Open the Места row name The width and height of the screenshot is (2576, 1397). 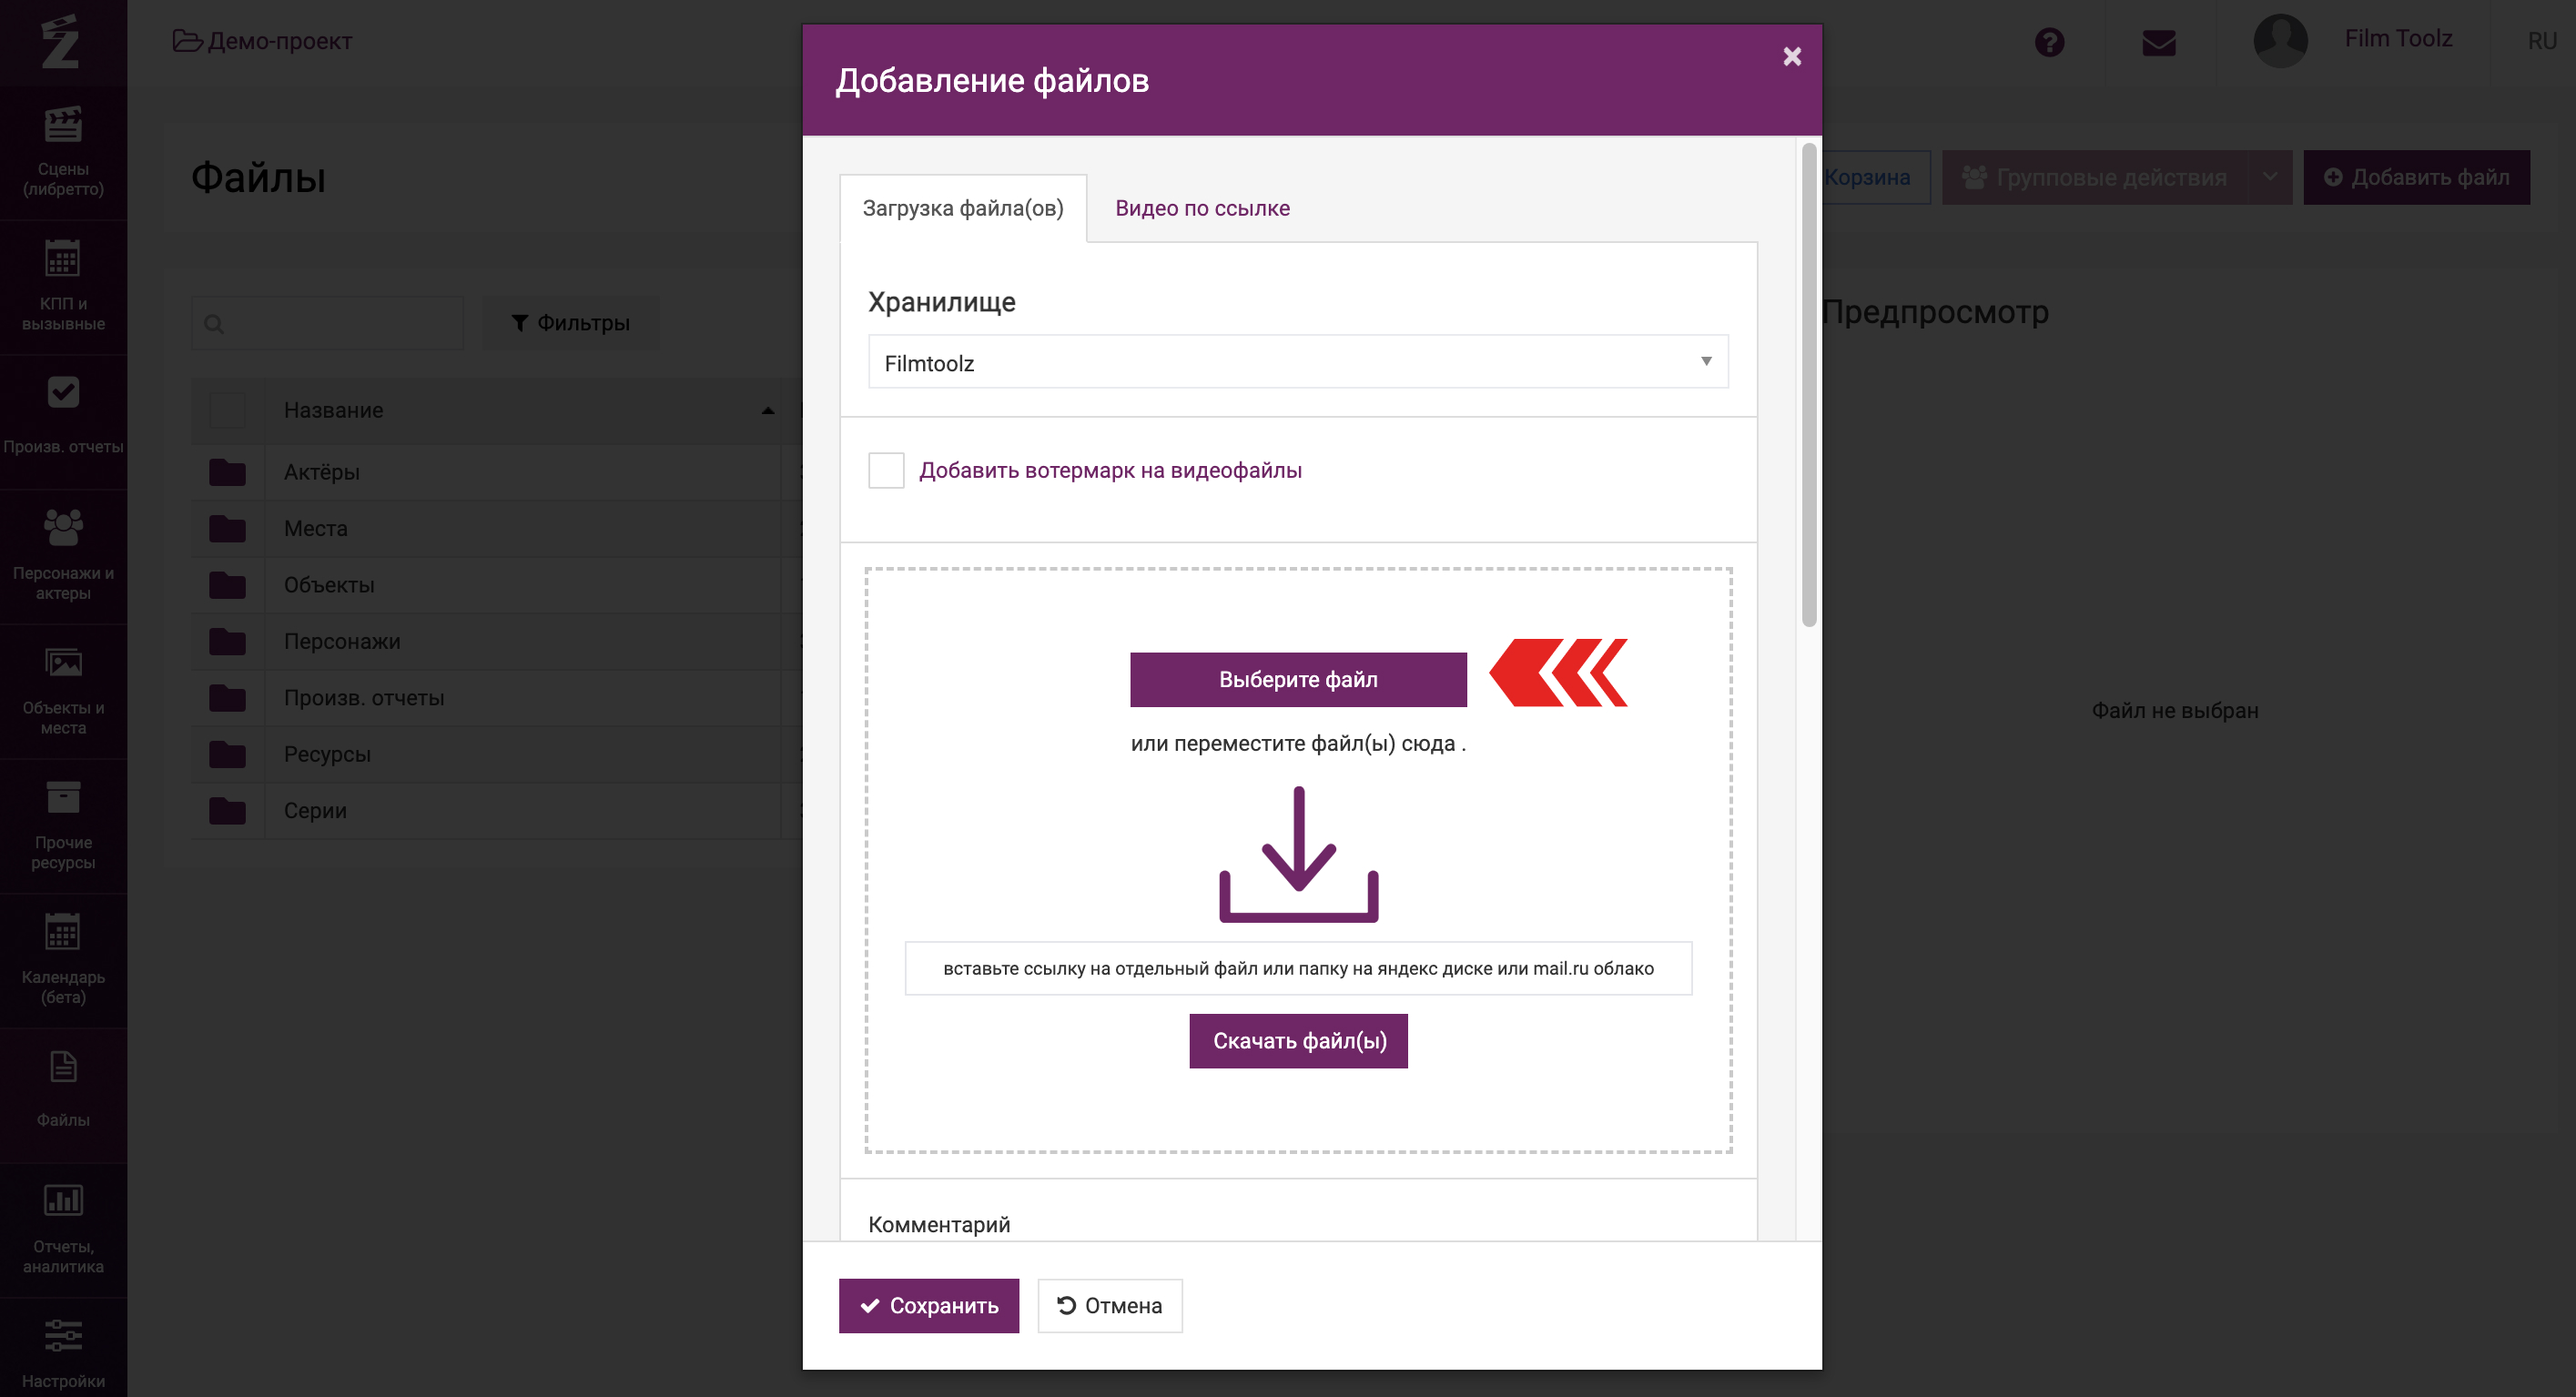pos(315,528)
